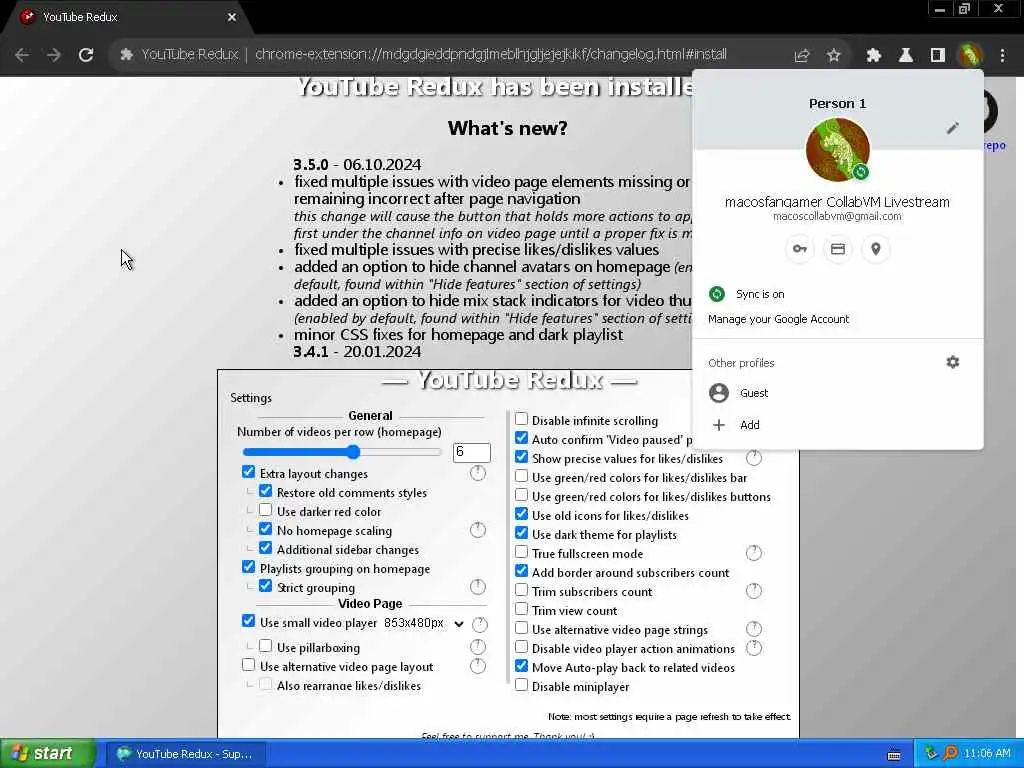Screen dimensions: 1024x768
Task: Open the Chrome Labs flask icon
Action: (x=906, y=56)
